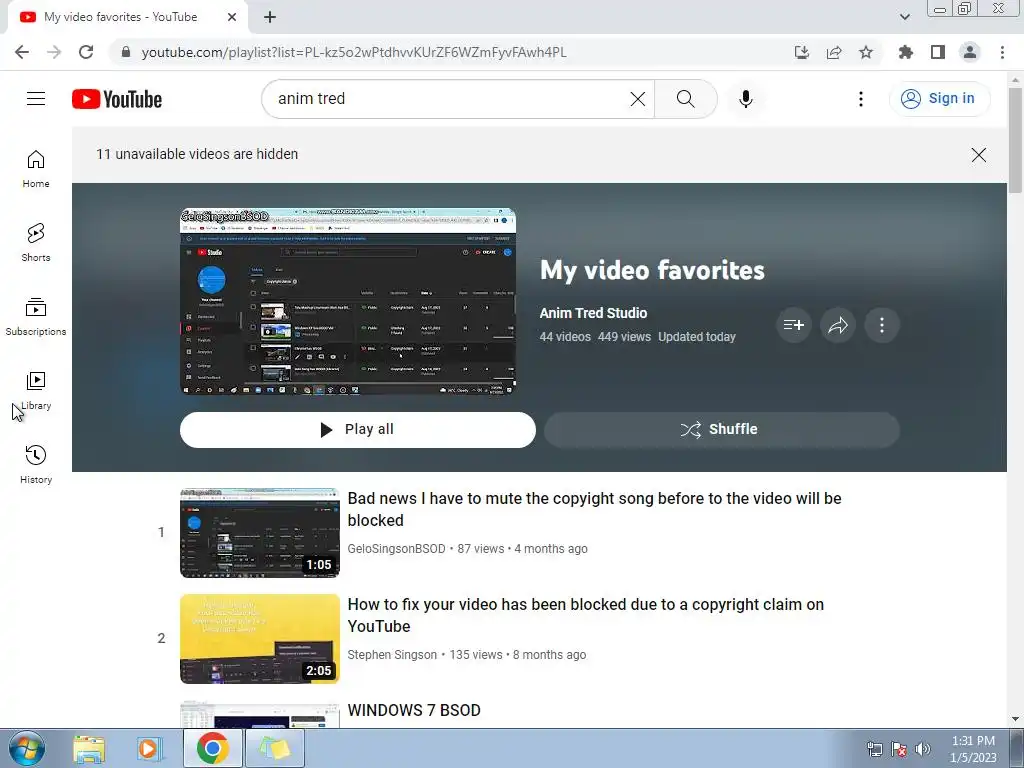Viewport: 1024px width, 768px height.
Task: Click the taskbar clock showing 1:31 PM
Action: [973, 749]
